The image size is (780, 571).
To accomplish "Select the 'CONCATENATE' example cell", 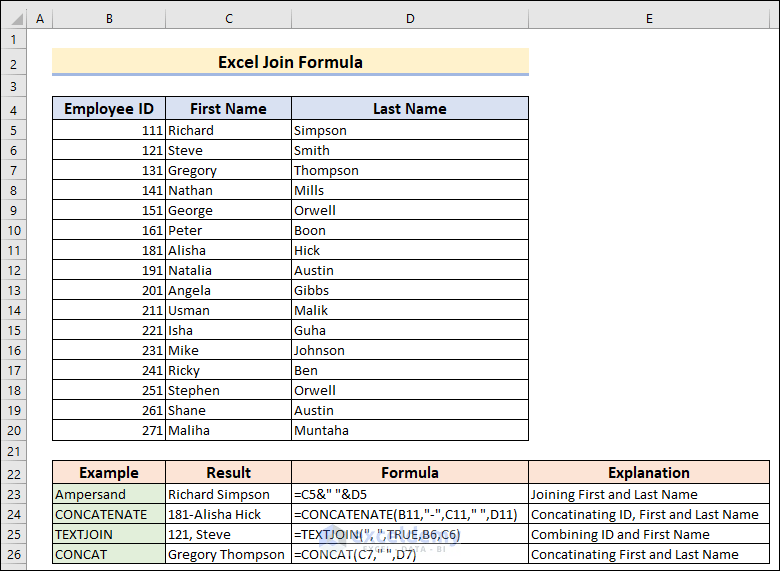I will (x=109, y=514).
